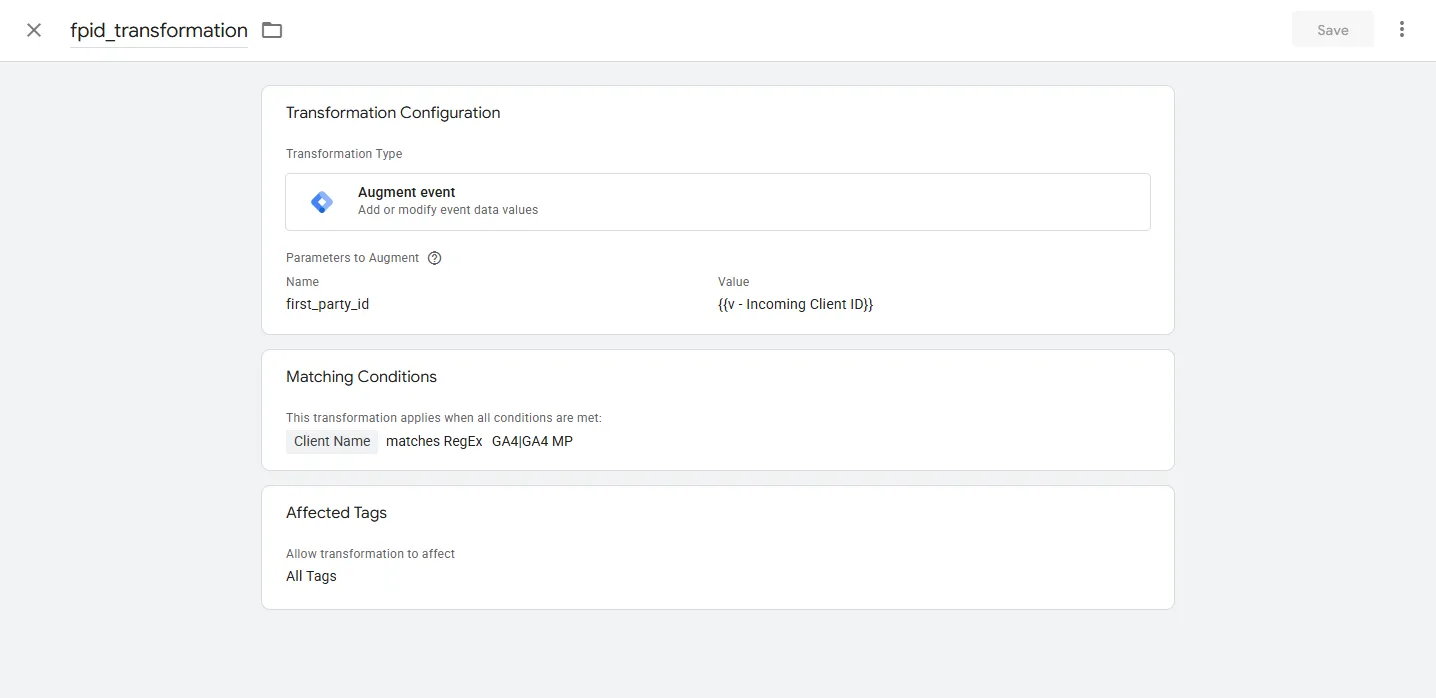Click the matches RegEx operator text

click(x=434, y=441)
